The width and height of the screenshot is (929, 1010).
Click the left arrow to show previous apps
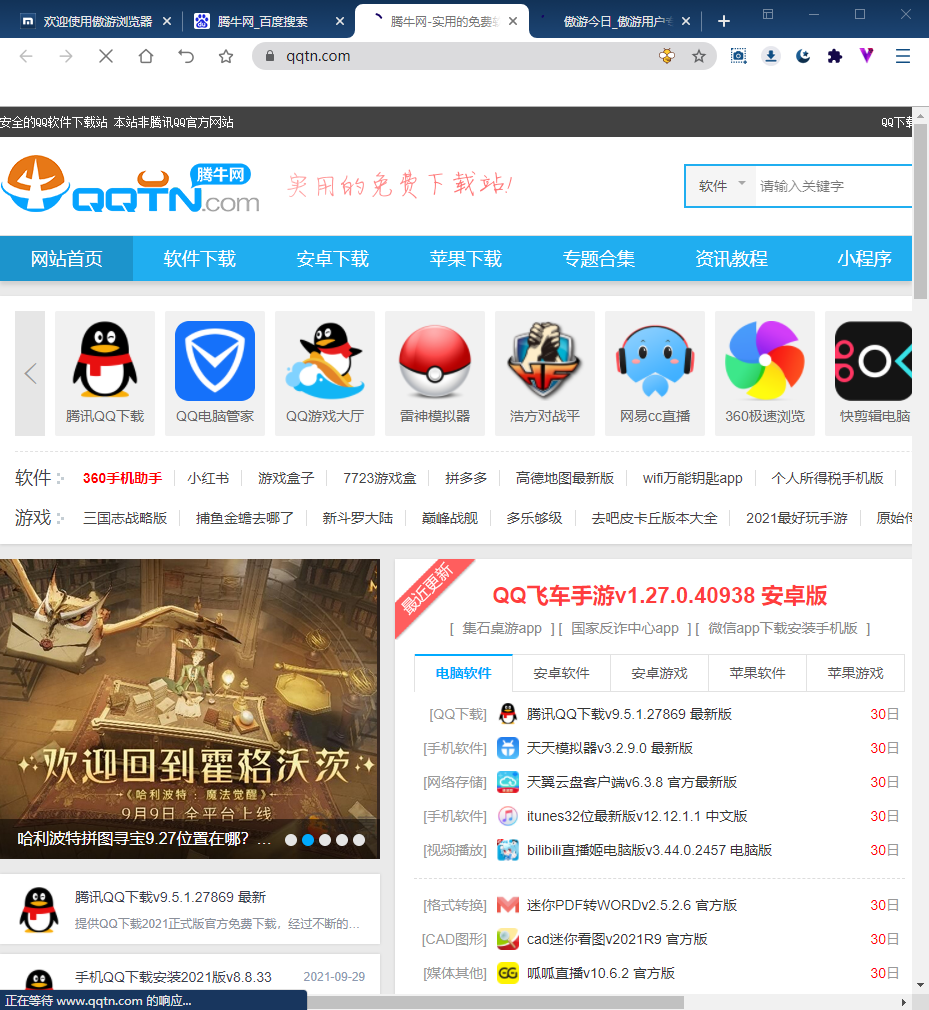pyautogui.click(x=30, y=371)
